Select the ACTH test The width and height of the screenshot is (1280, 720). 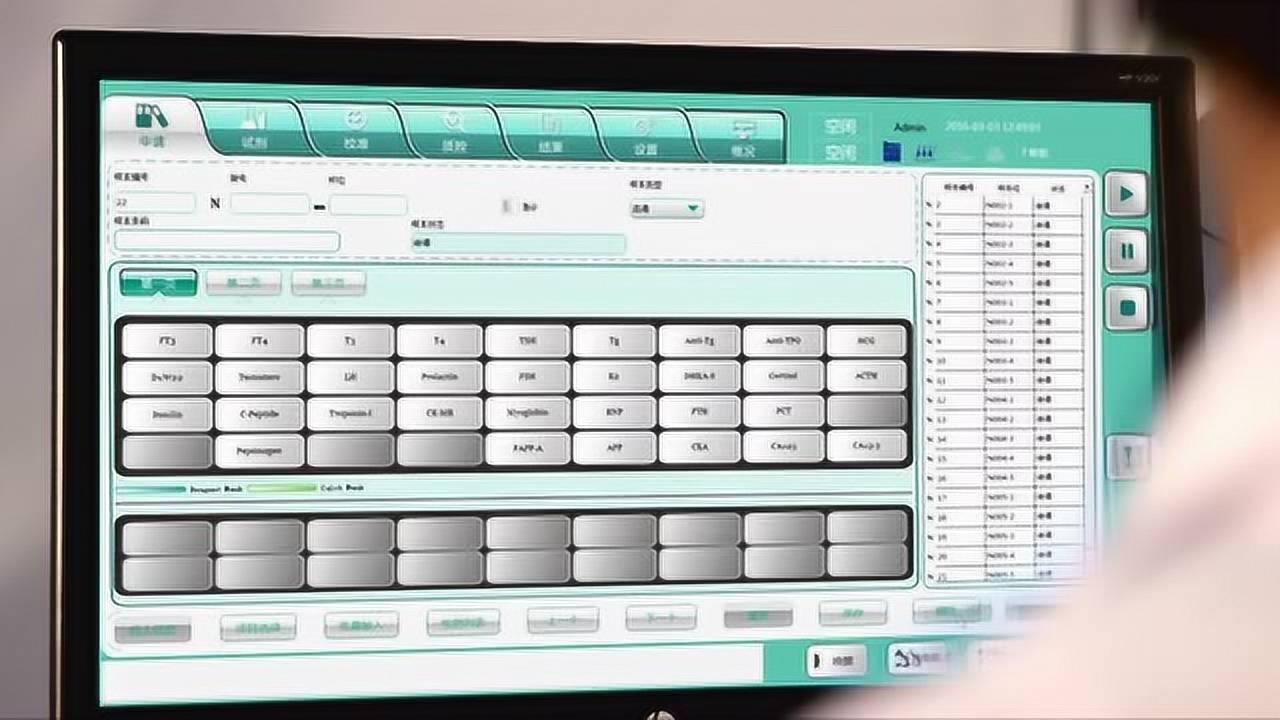point(867,376)
